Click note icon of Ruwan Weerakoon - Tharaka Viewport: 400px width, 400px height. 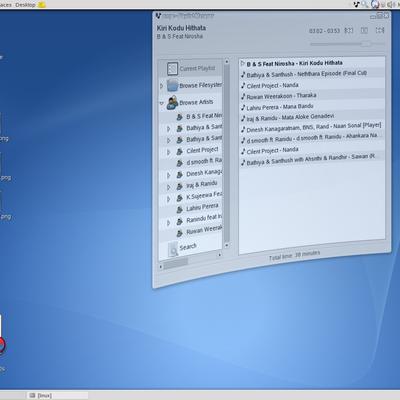[x=243, y=97]
